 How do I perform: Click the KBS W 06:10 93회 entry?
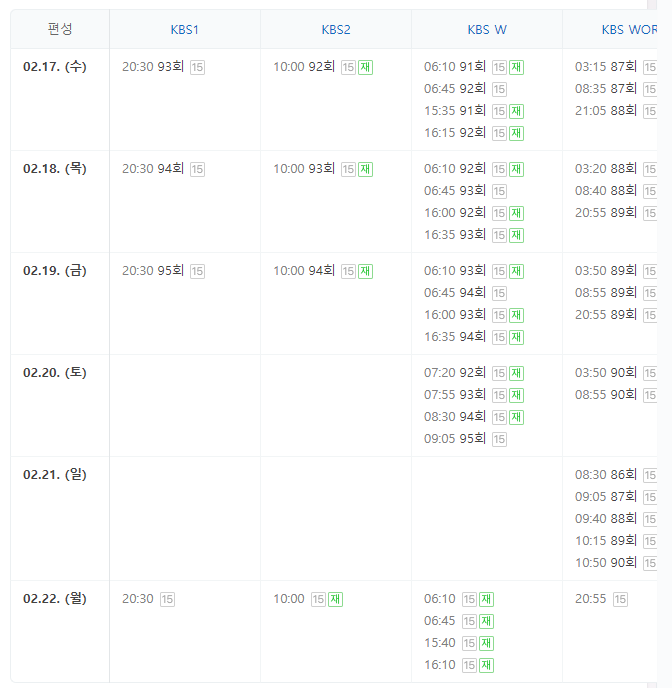[x=455, y=271]
